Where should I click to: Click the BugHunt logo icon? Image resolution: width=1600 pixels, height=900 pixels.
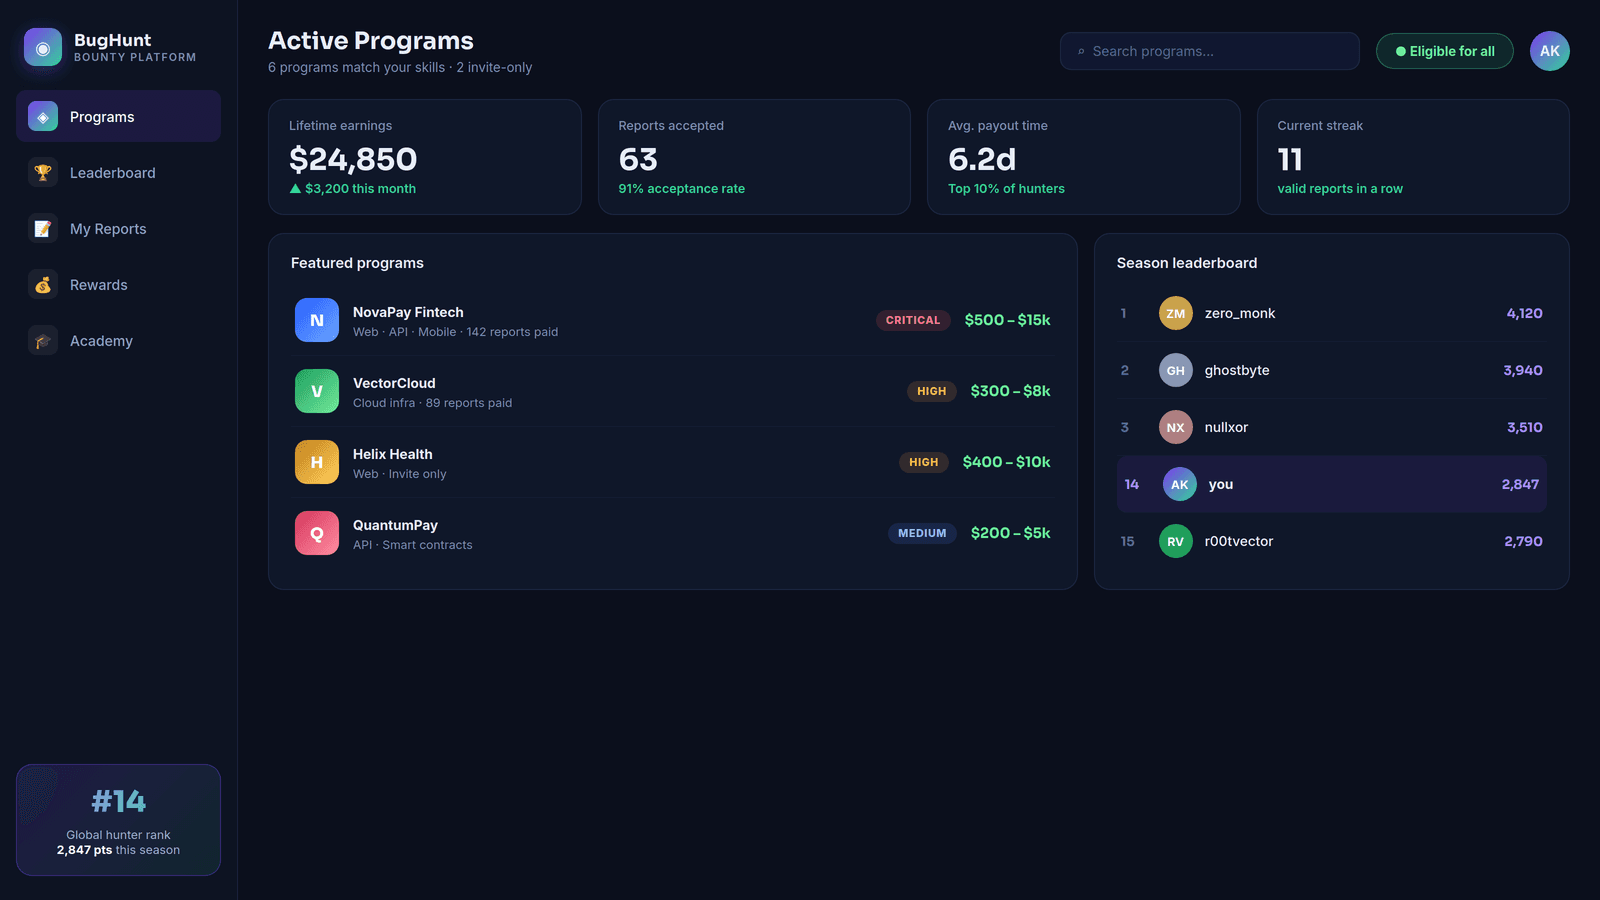coord(43,47)
